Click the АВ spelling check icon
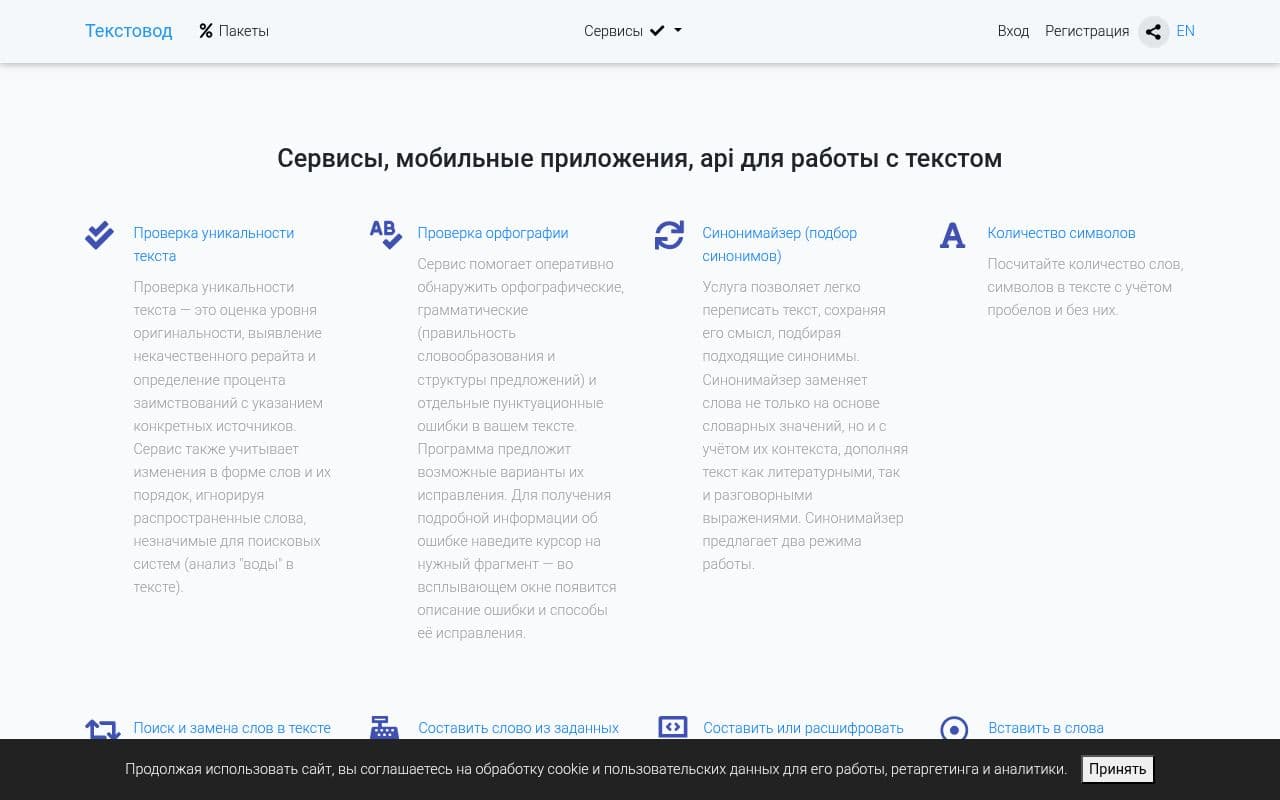This screenshot has width=1280, height=800. pos(385,235)
